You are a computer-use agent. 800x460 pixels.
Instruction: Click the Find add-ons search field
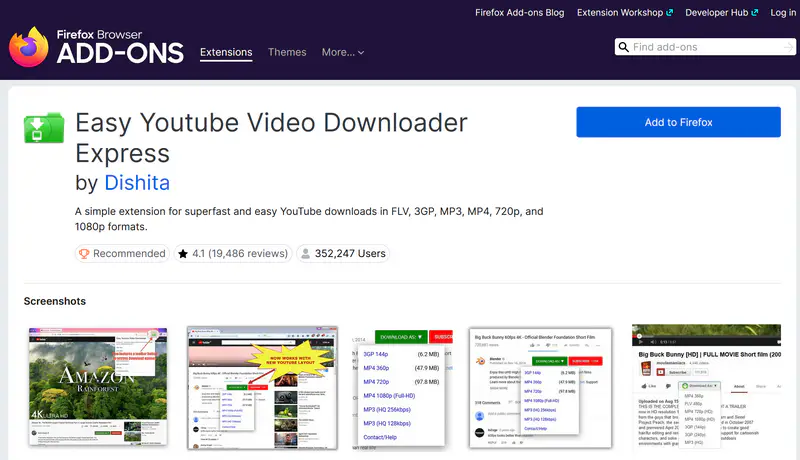[x=707, y=47]
